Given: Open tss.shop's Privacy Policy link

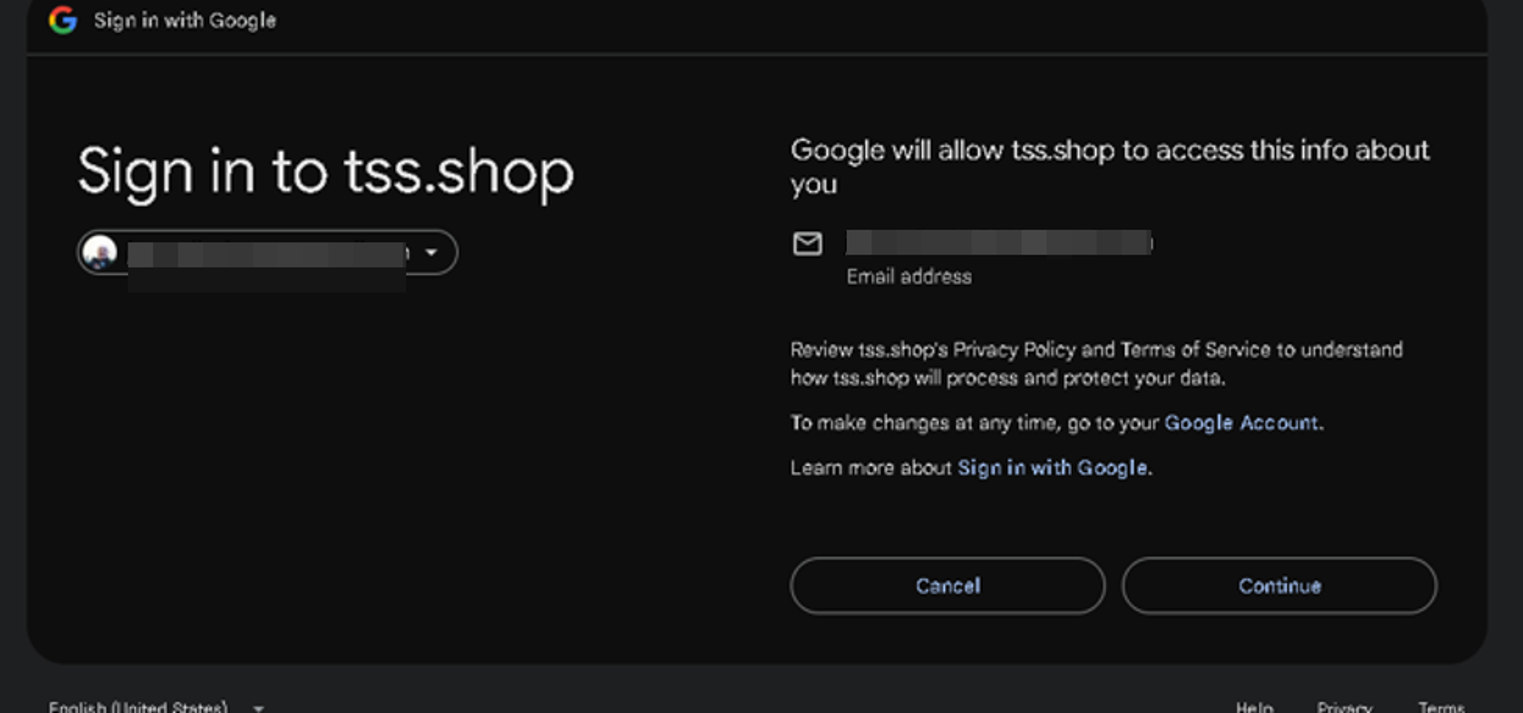Looking at the screenshot, I should click(x=1014, y=350).
